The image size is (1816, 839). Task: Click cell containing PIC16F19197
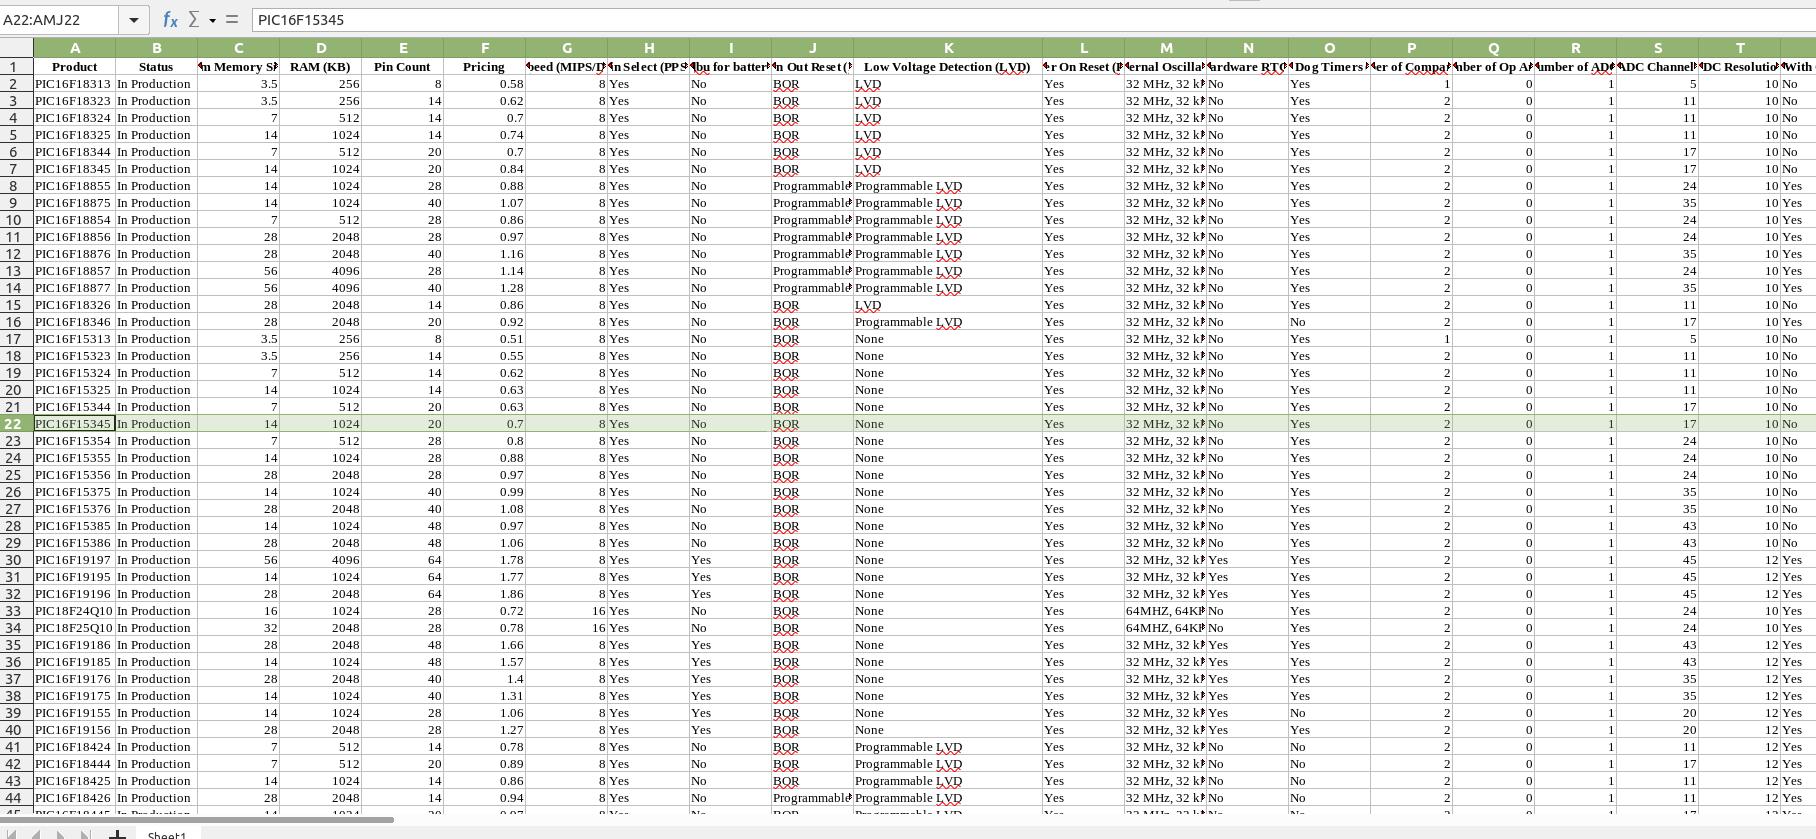74,559
